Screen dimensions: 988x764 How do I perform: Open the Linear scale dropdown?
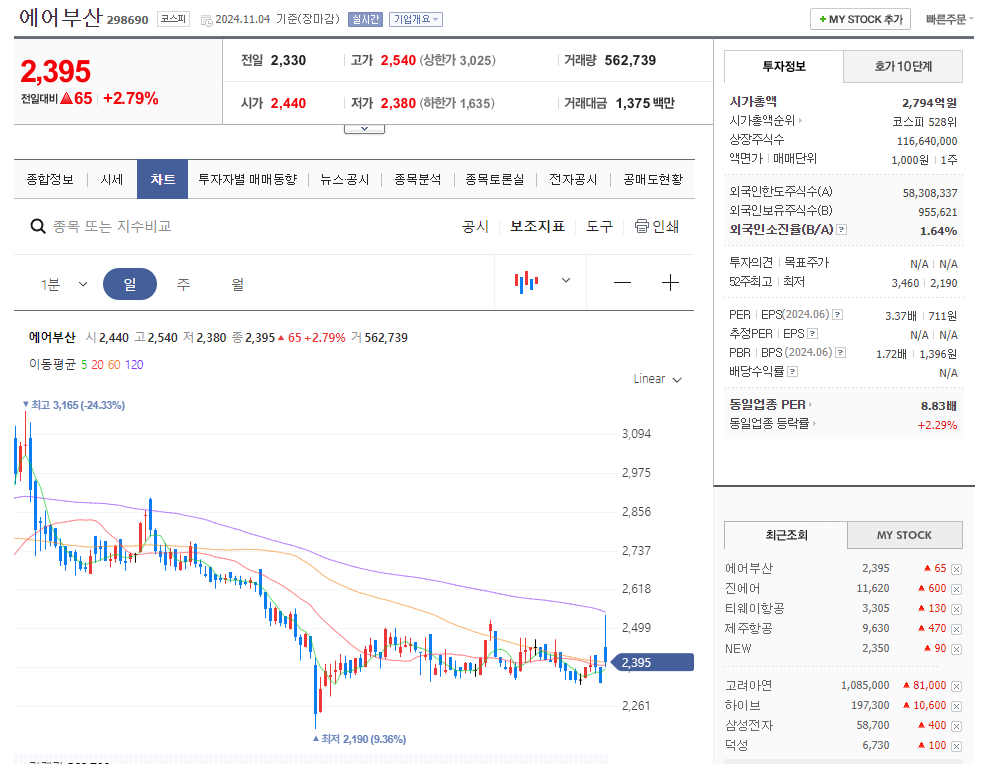point(657,379)
